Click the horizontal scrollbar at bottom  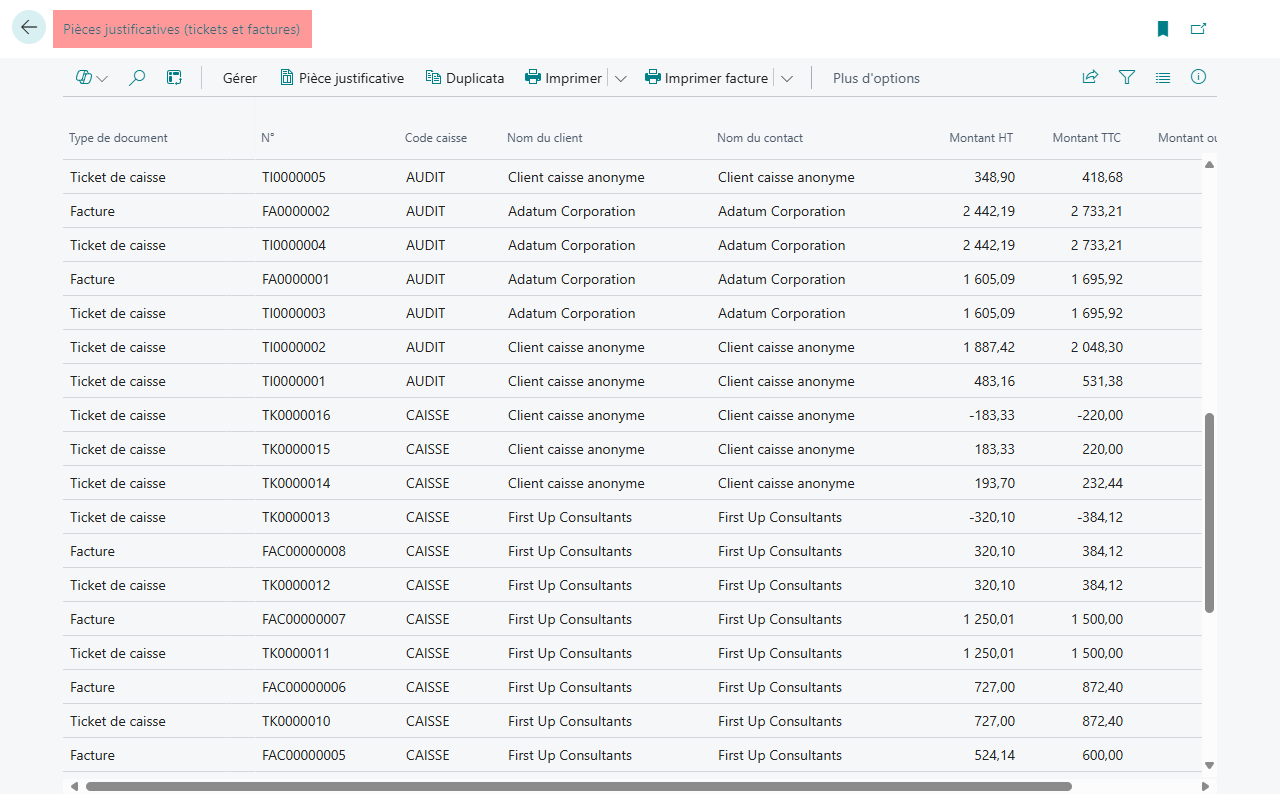[578, 787]
